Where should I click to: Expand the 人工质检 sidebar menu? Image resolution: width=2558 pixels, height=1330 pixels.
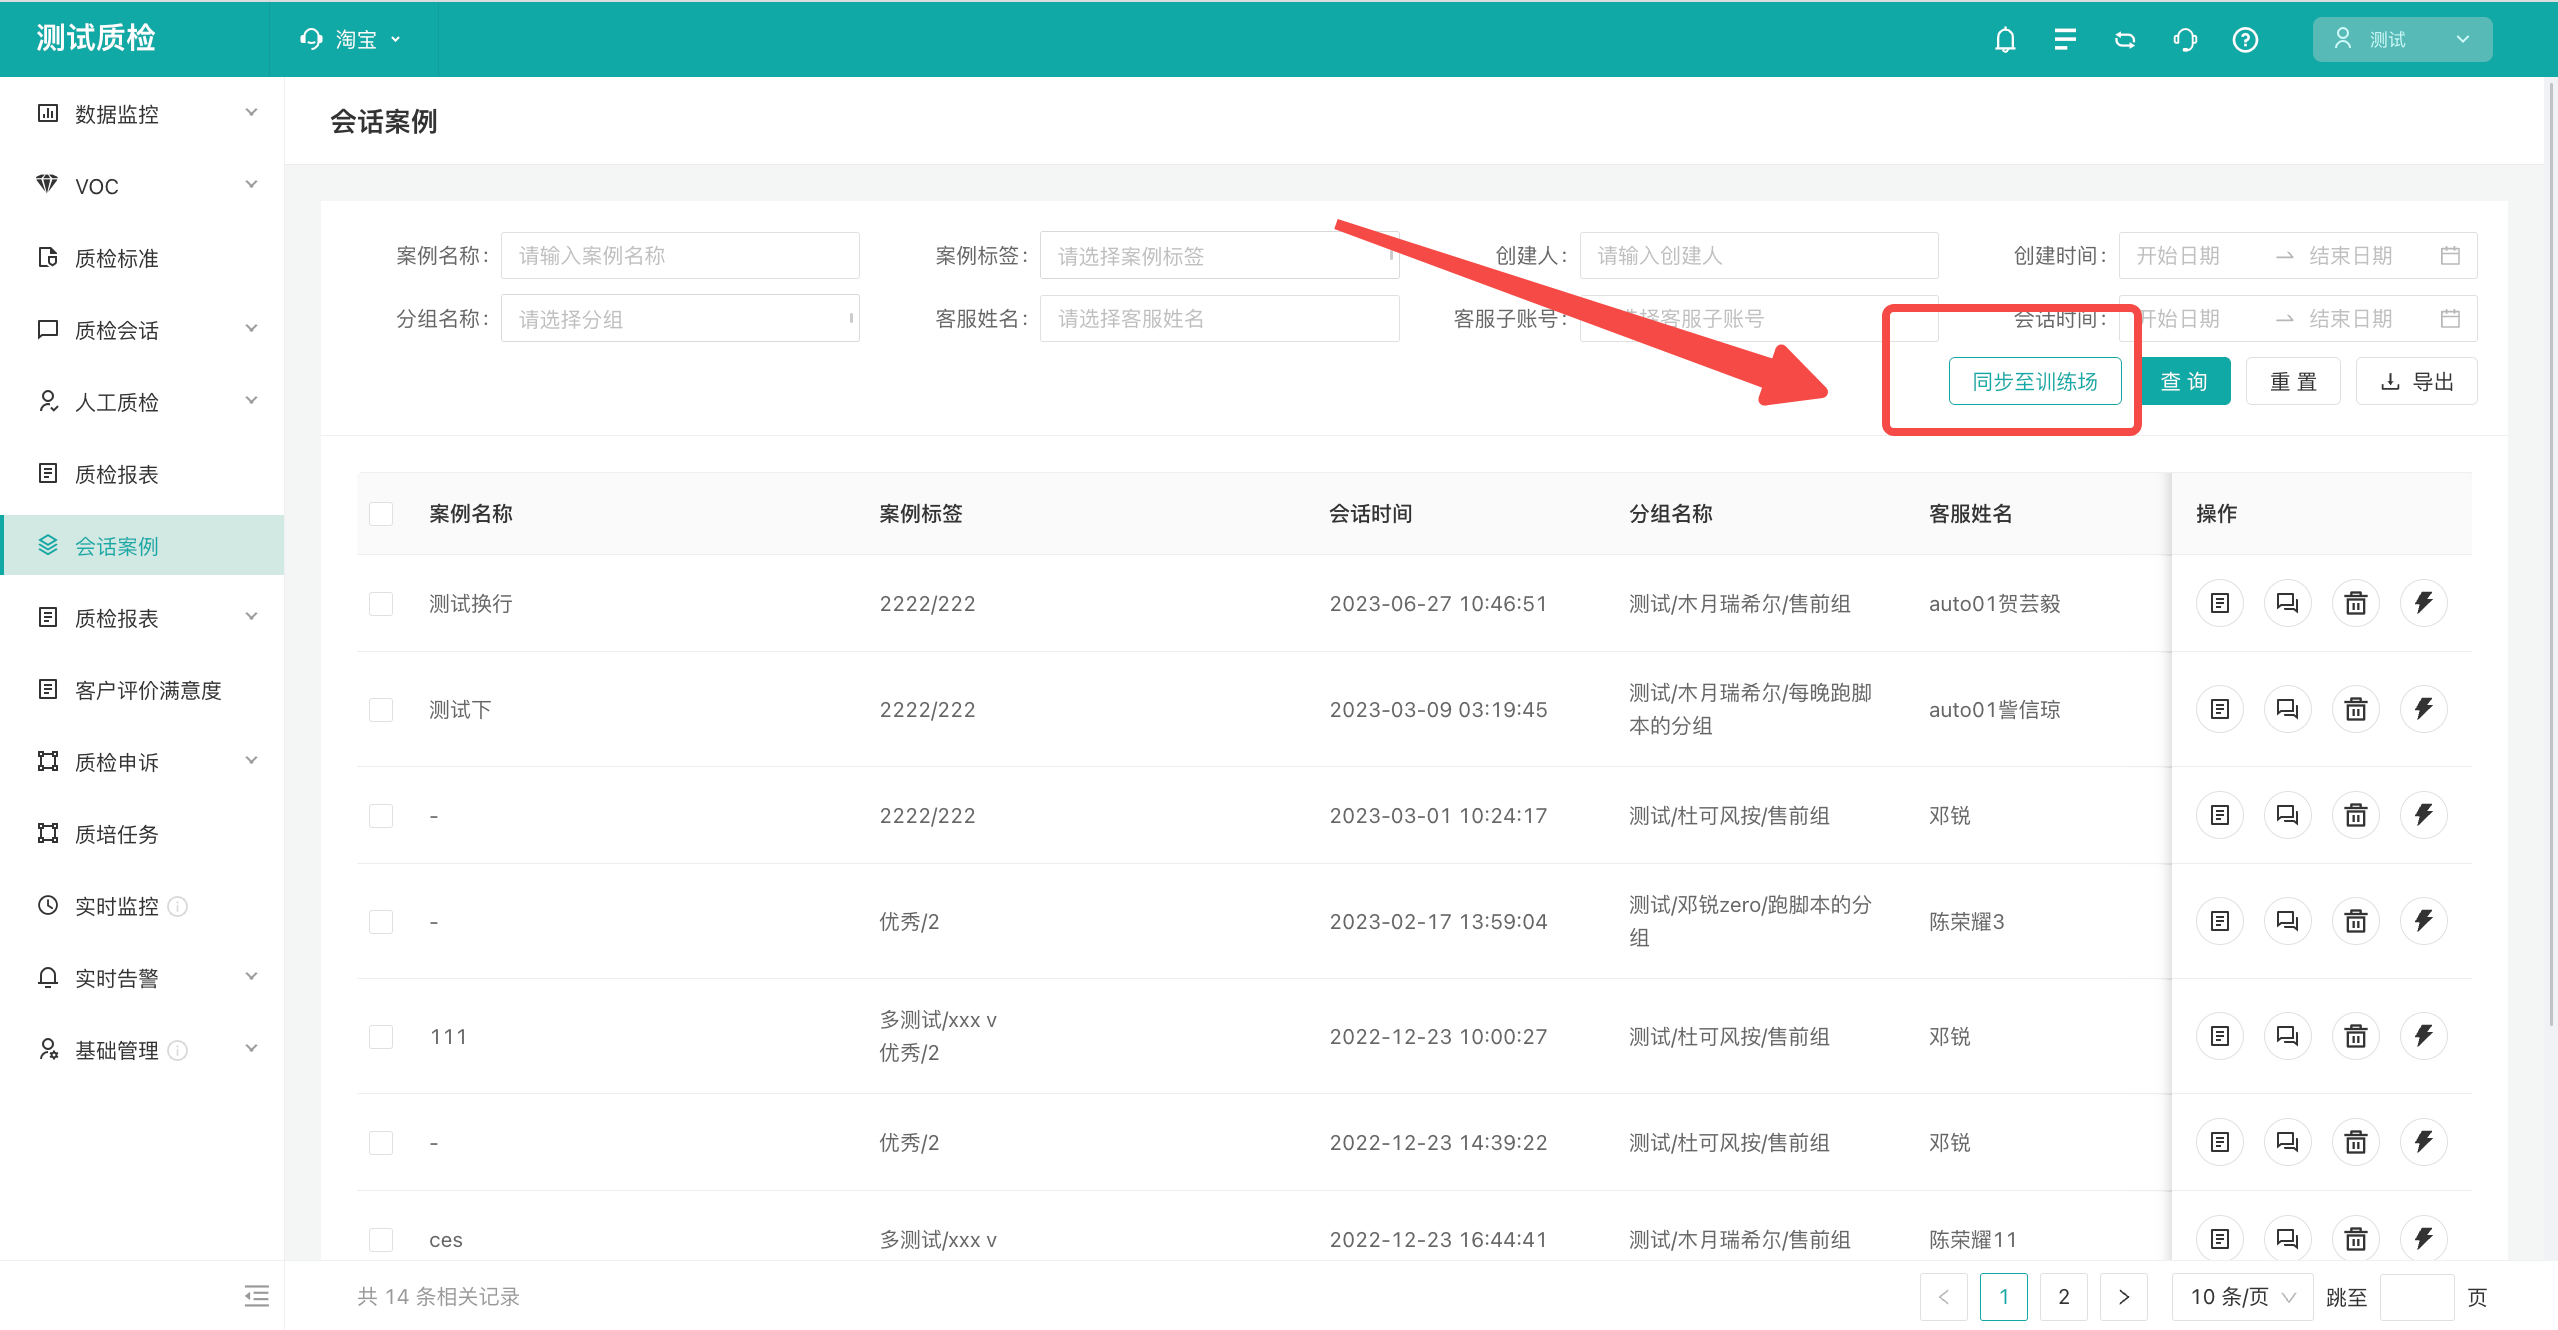(144, 402)
